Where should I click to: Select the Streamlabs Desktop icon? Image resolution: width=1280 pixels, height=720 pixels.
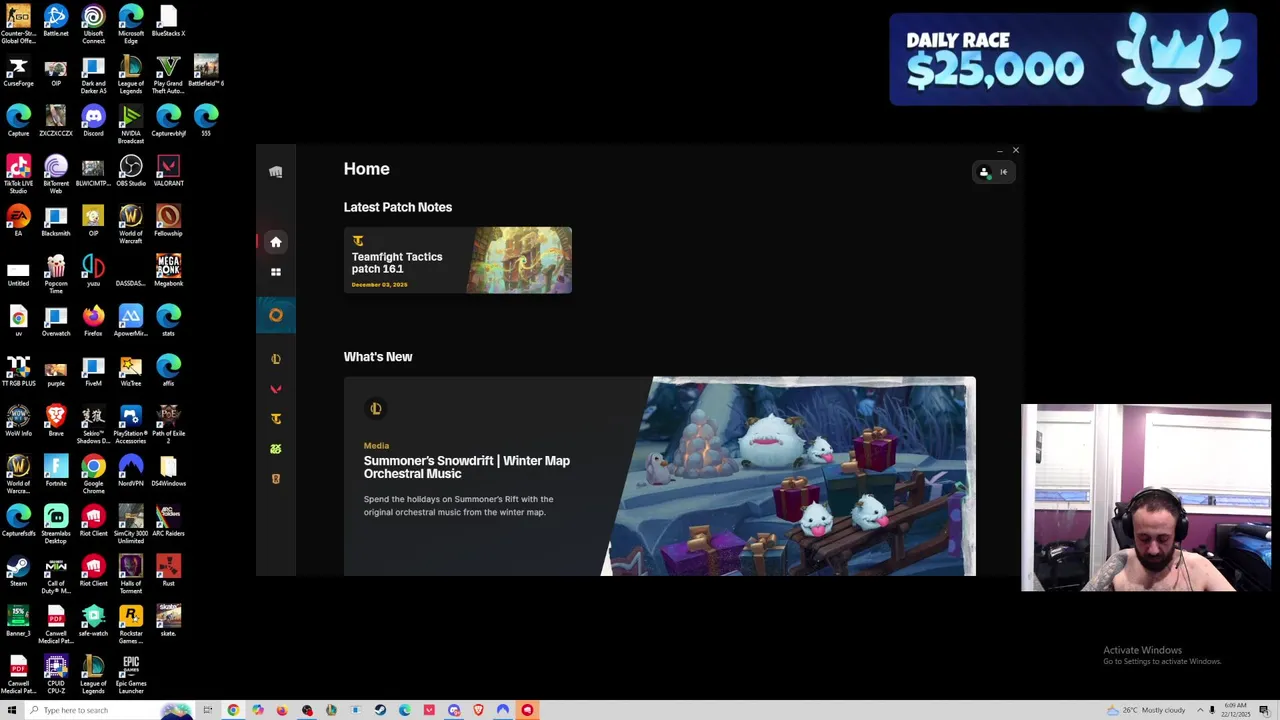pos(56,524)
